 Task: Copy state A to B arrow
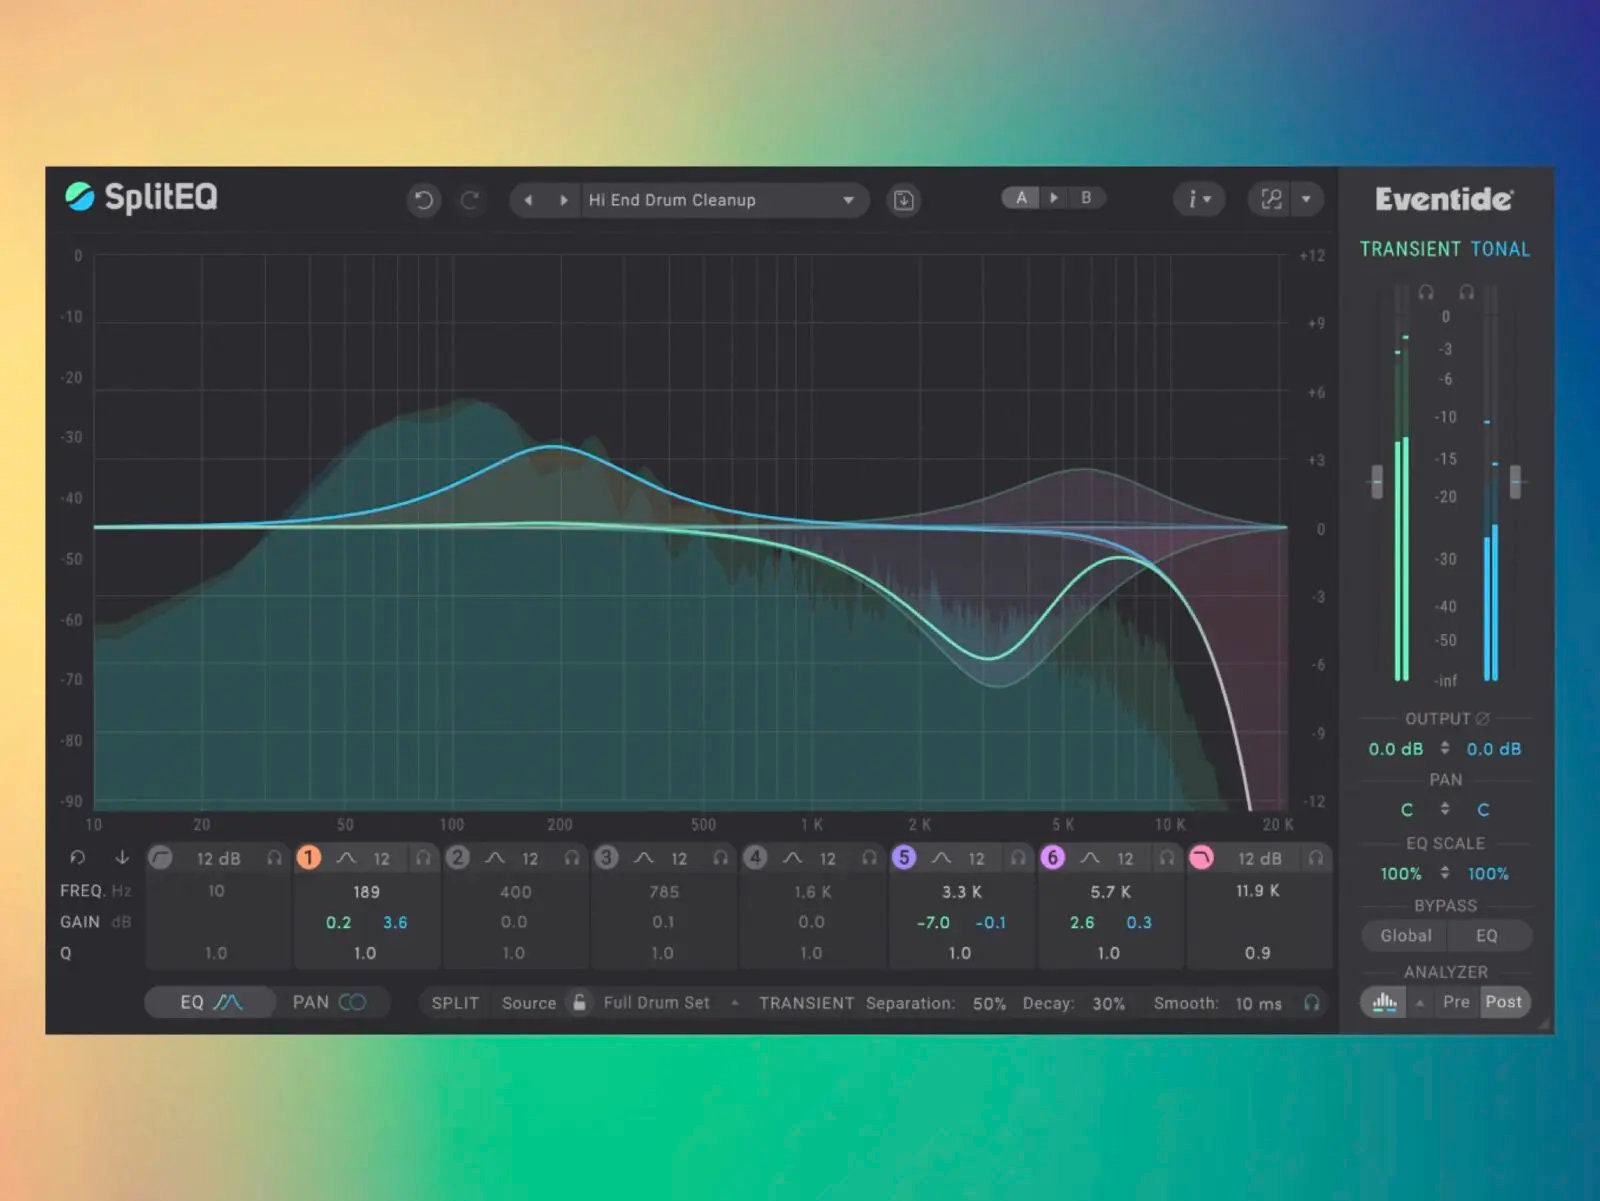coord(1053,198)
